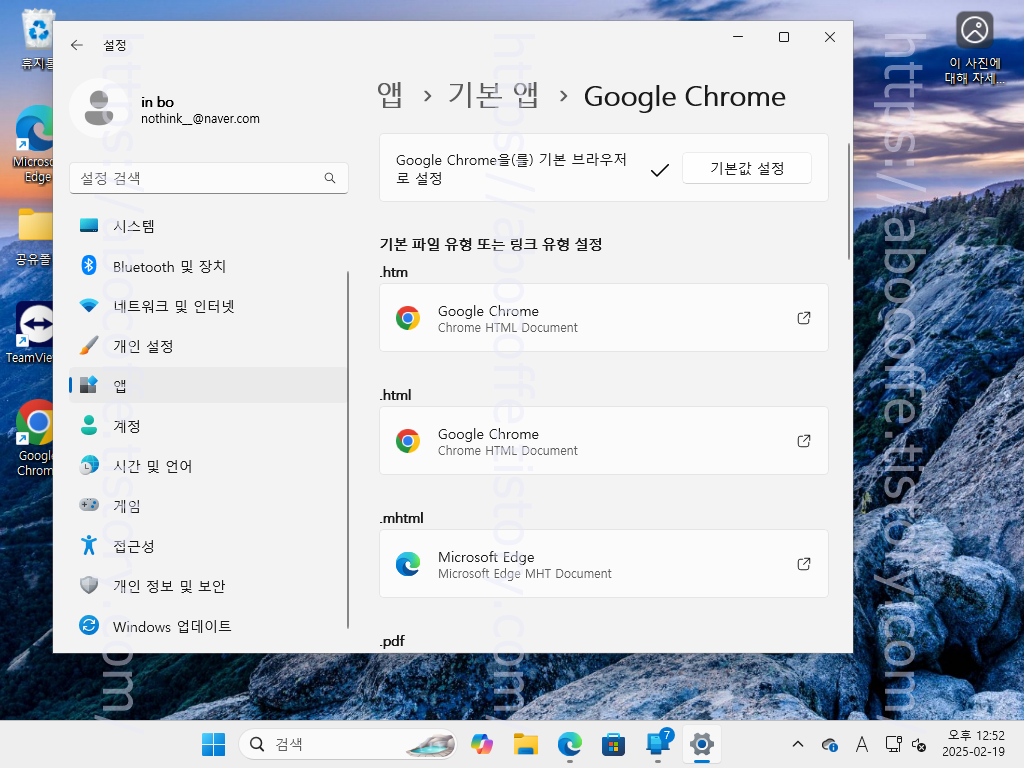The width and height of the screenshot is (1024, 768).
Task: Click the open-external icon on .htm row
Action: 804,318
